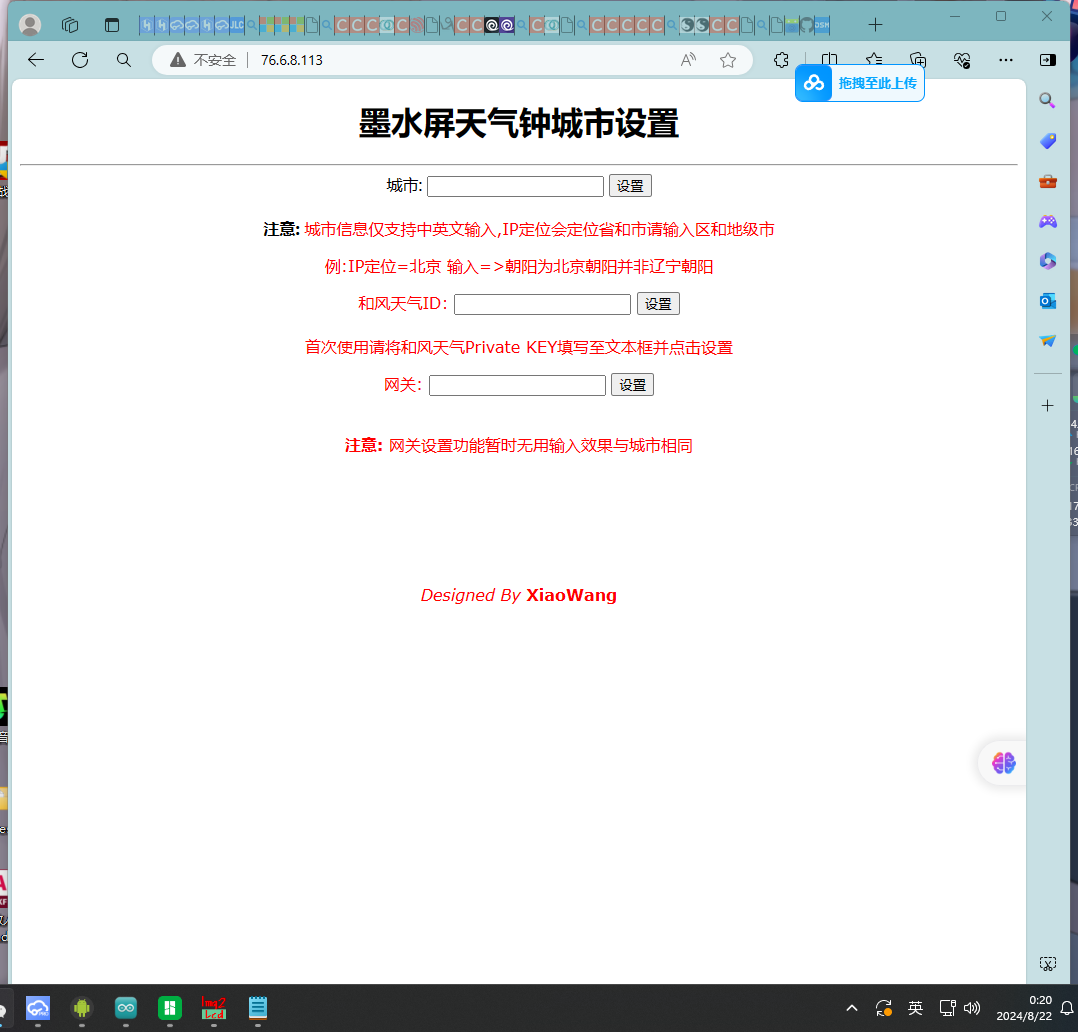Image resolution: width=1078 pixels, height=1032 pixels.
Task: Open the Games controller icon in sidebar
Action: coord(1047,221)
